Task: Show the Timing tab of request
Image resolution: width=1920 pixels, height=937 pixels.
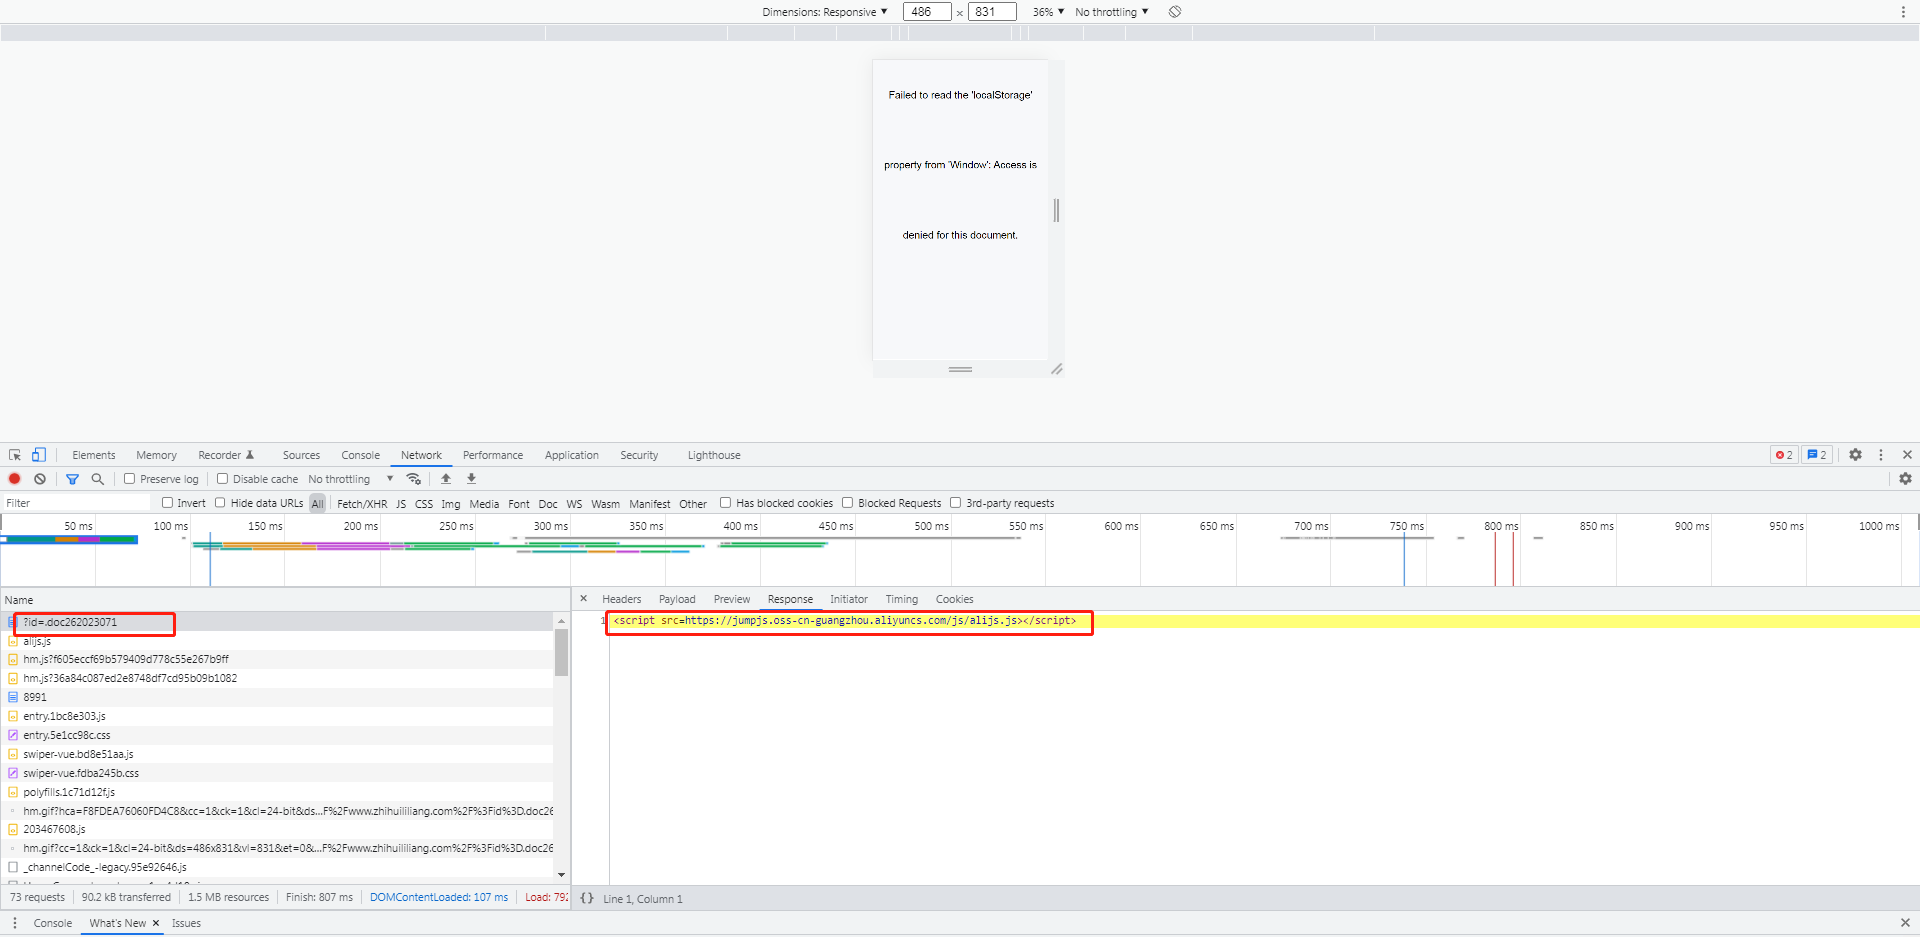Action: point(902,599)
